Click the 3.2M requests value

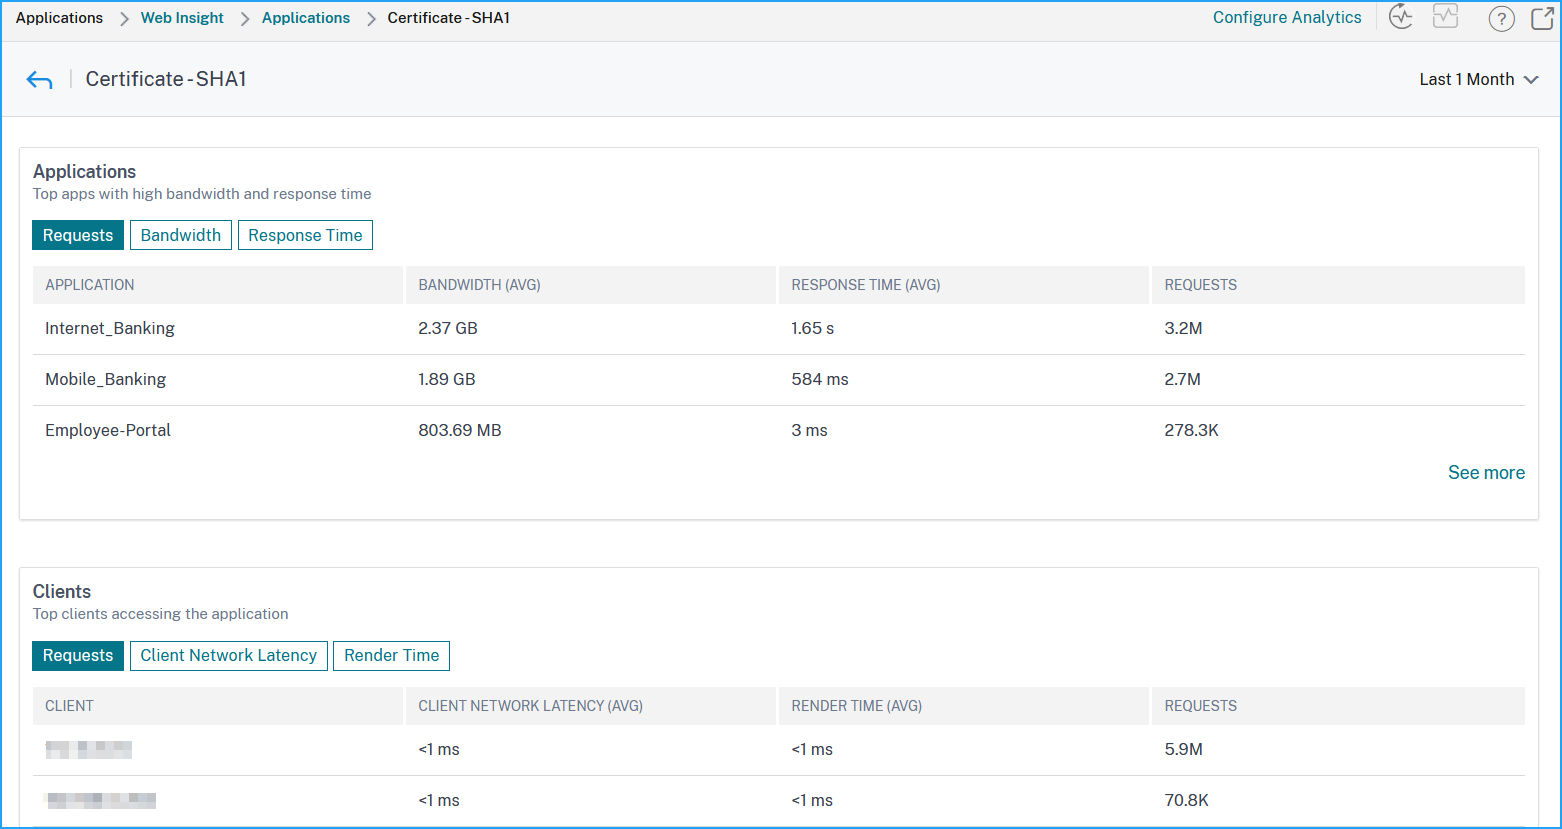1183,329
